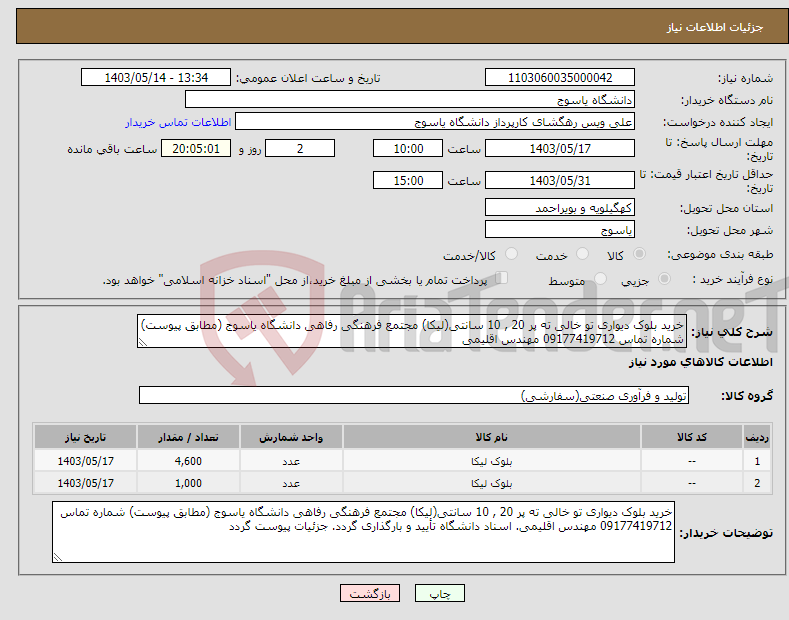Click the validity time field 15:00
This screenshot has width=789, height=620.
[408, 180]
